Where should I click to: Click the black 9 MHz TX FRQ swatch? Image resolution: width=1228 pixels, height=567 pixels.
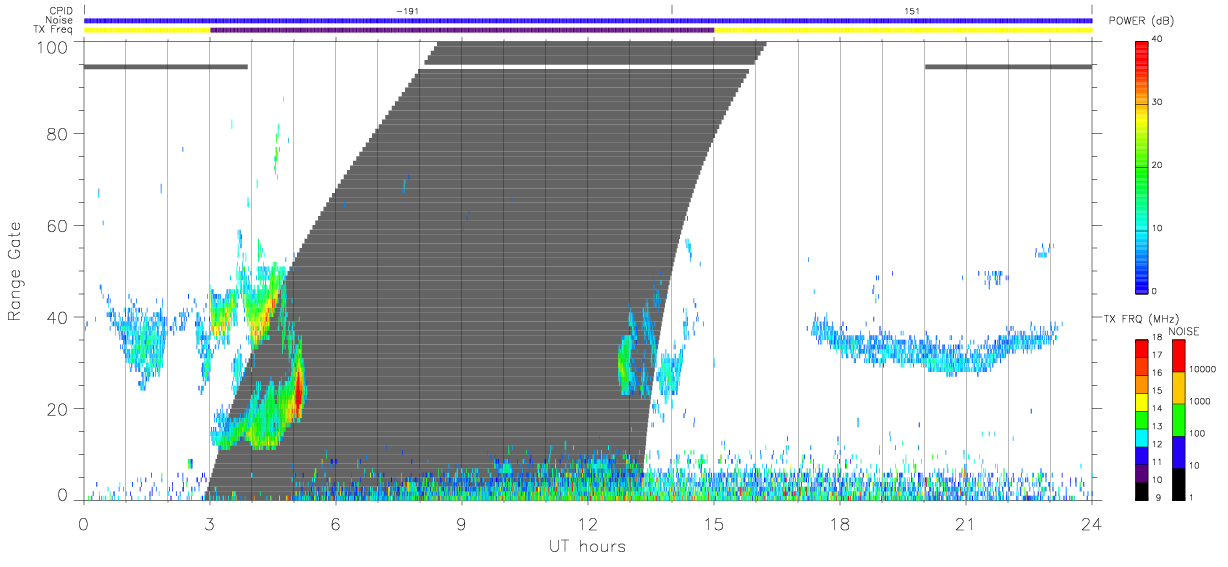[x=1142, y=491]
